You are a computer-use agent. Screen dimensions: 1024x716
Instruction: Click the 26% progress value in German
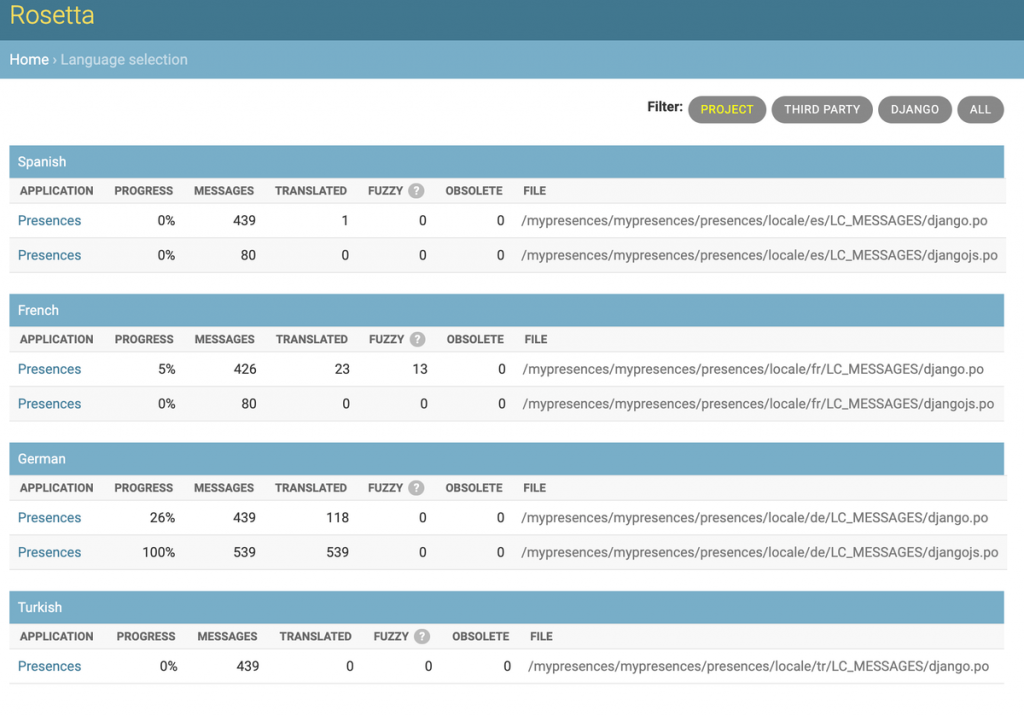(x=162, y=517)
